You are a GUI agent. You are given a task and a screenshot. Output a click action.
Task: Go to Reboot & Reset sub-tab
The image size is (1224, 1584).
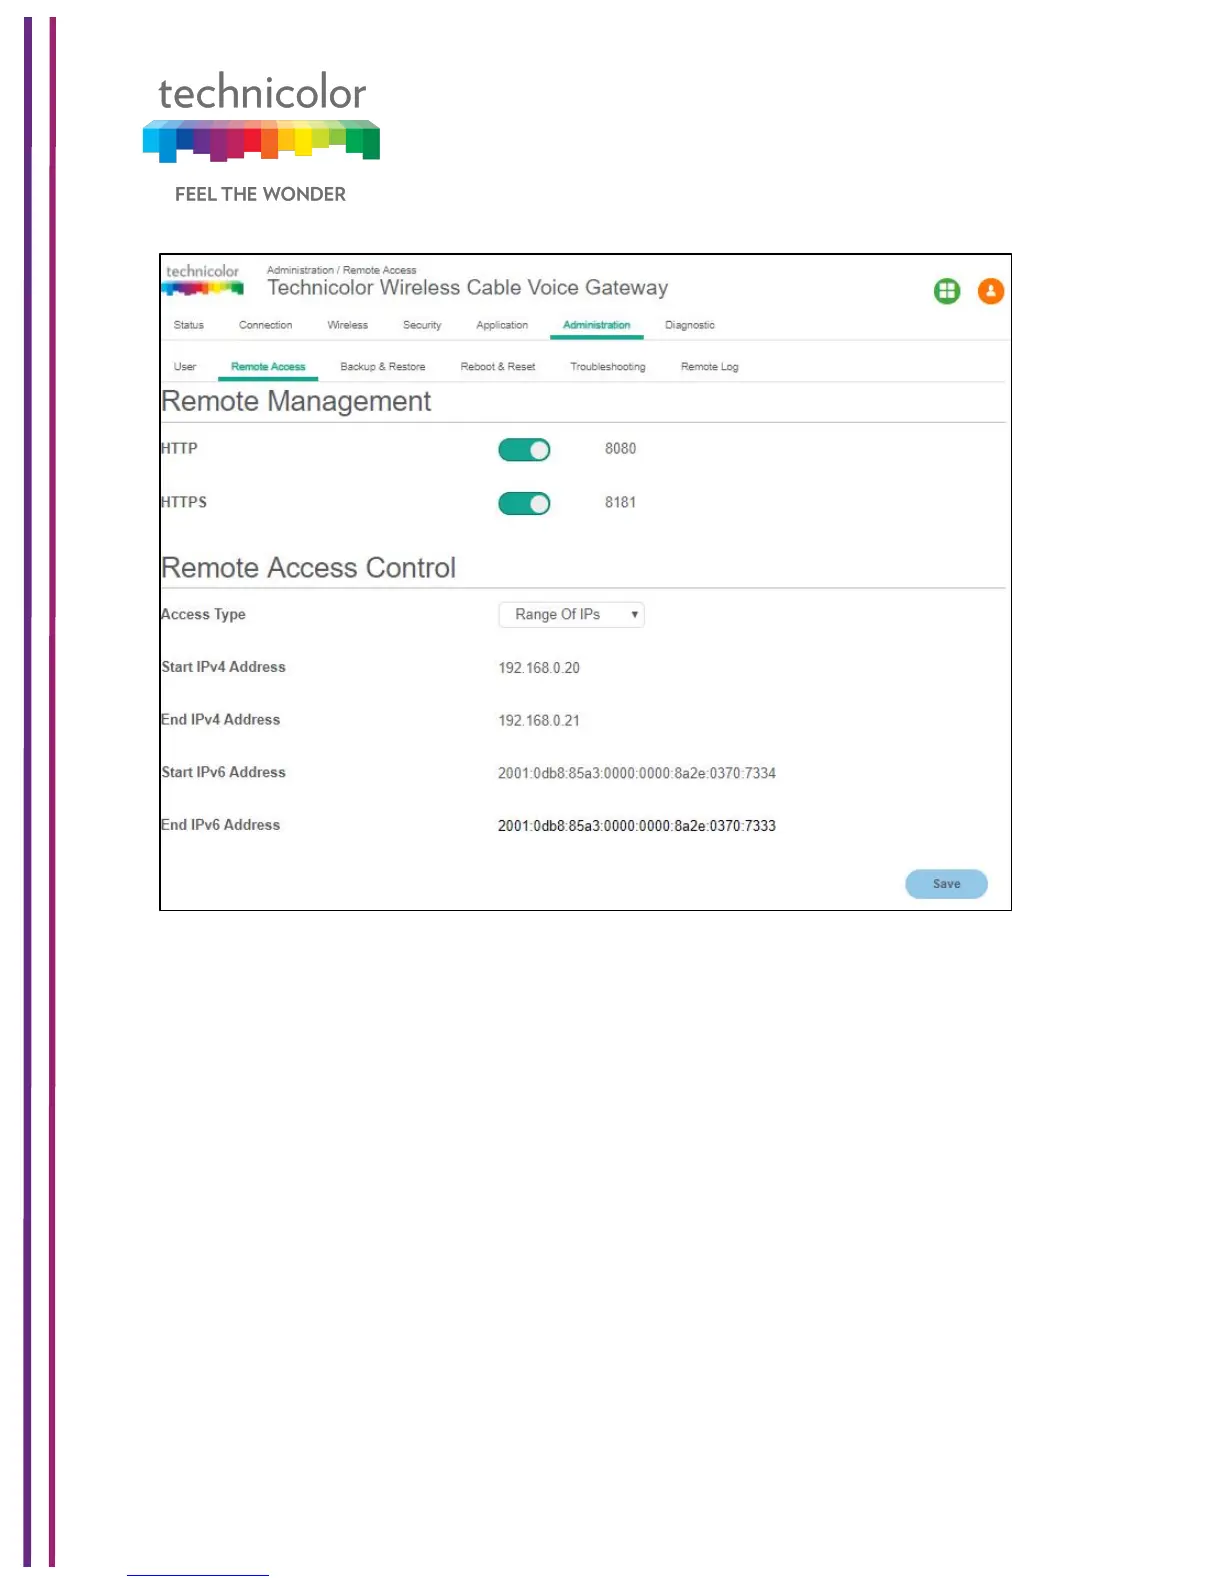[x=497, y=367]
